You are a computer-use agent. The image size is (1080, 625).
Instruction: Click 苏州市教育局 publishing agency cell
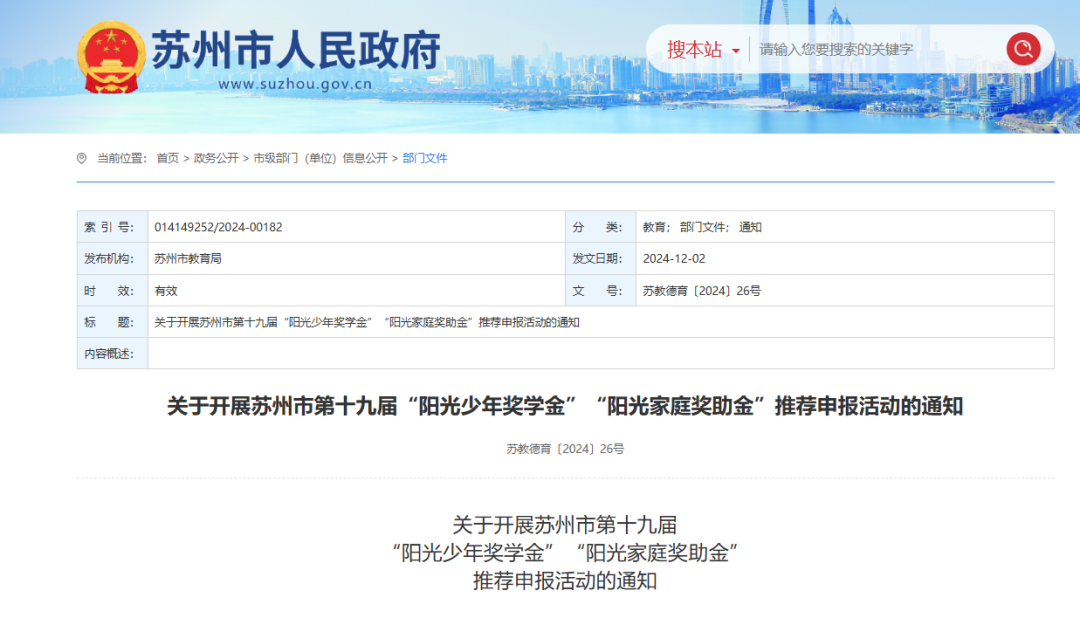click(x=188, y=259)
